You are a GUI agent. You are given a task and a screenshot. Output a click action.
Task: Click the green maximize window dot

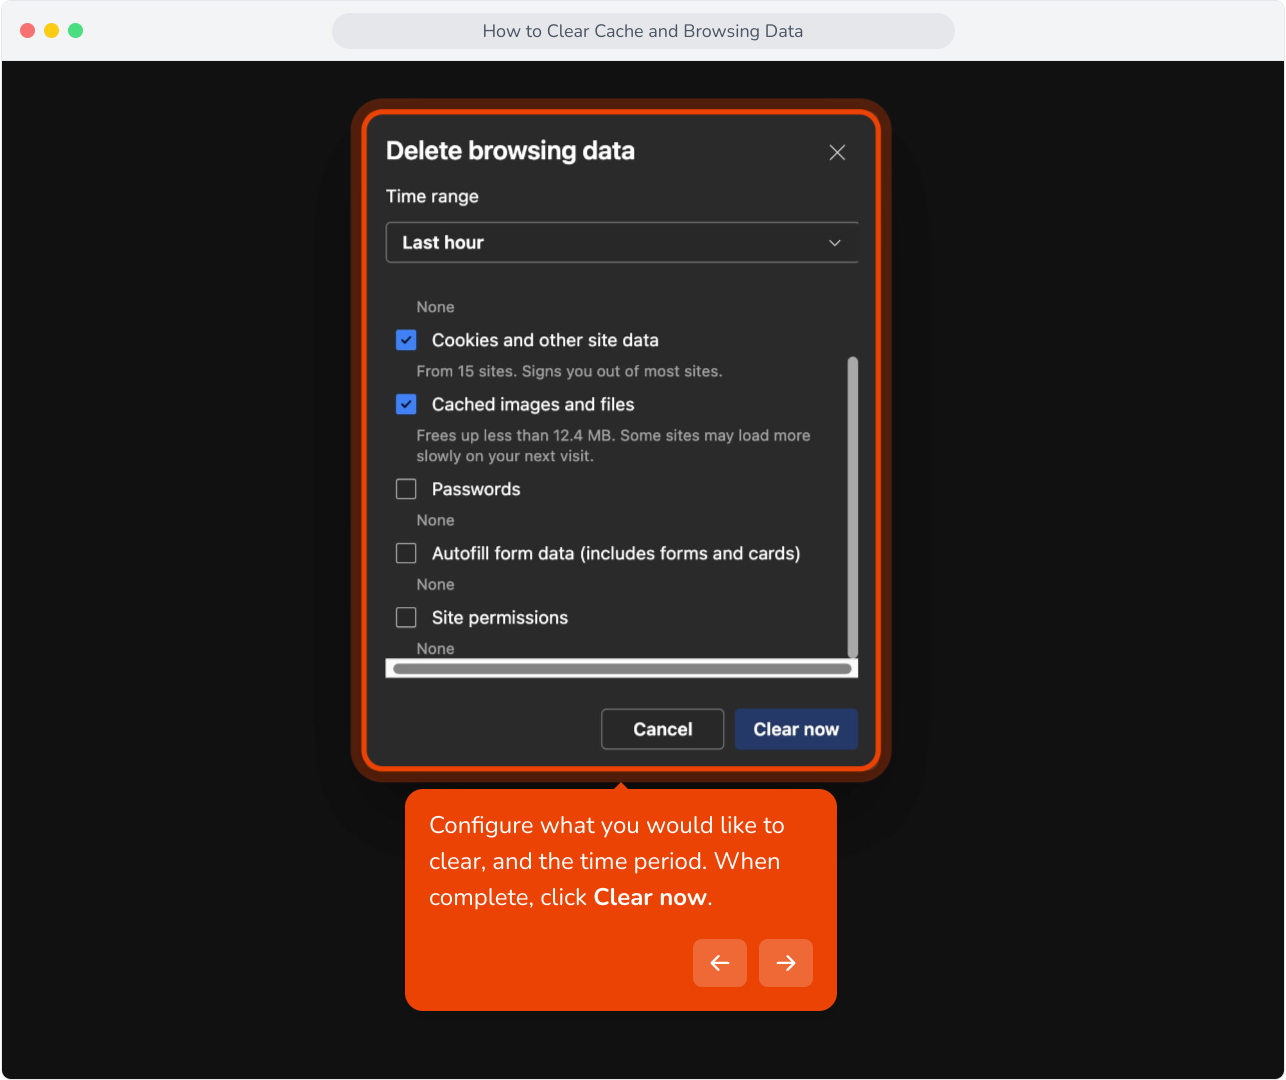pyautogui.click(x=75, y=31)
